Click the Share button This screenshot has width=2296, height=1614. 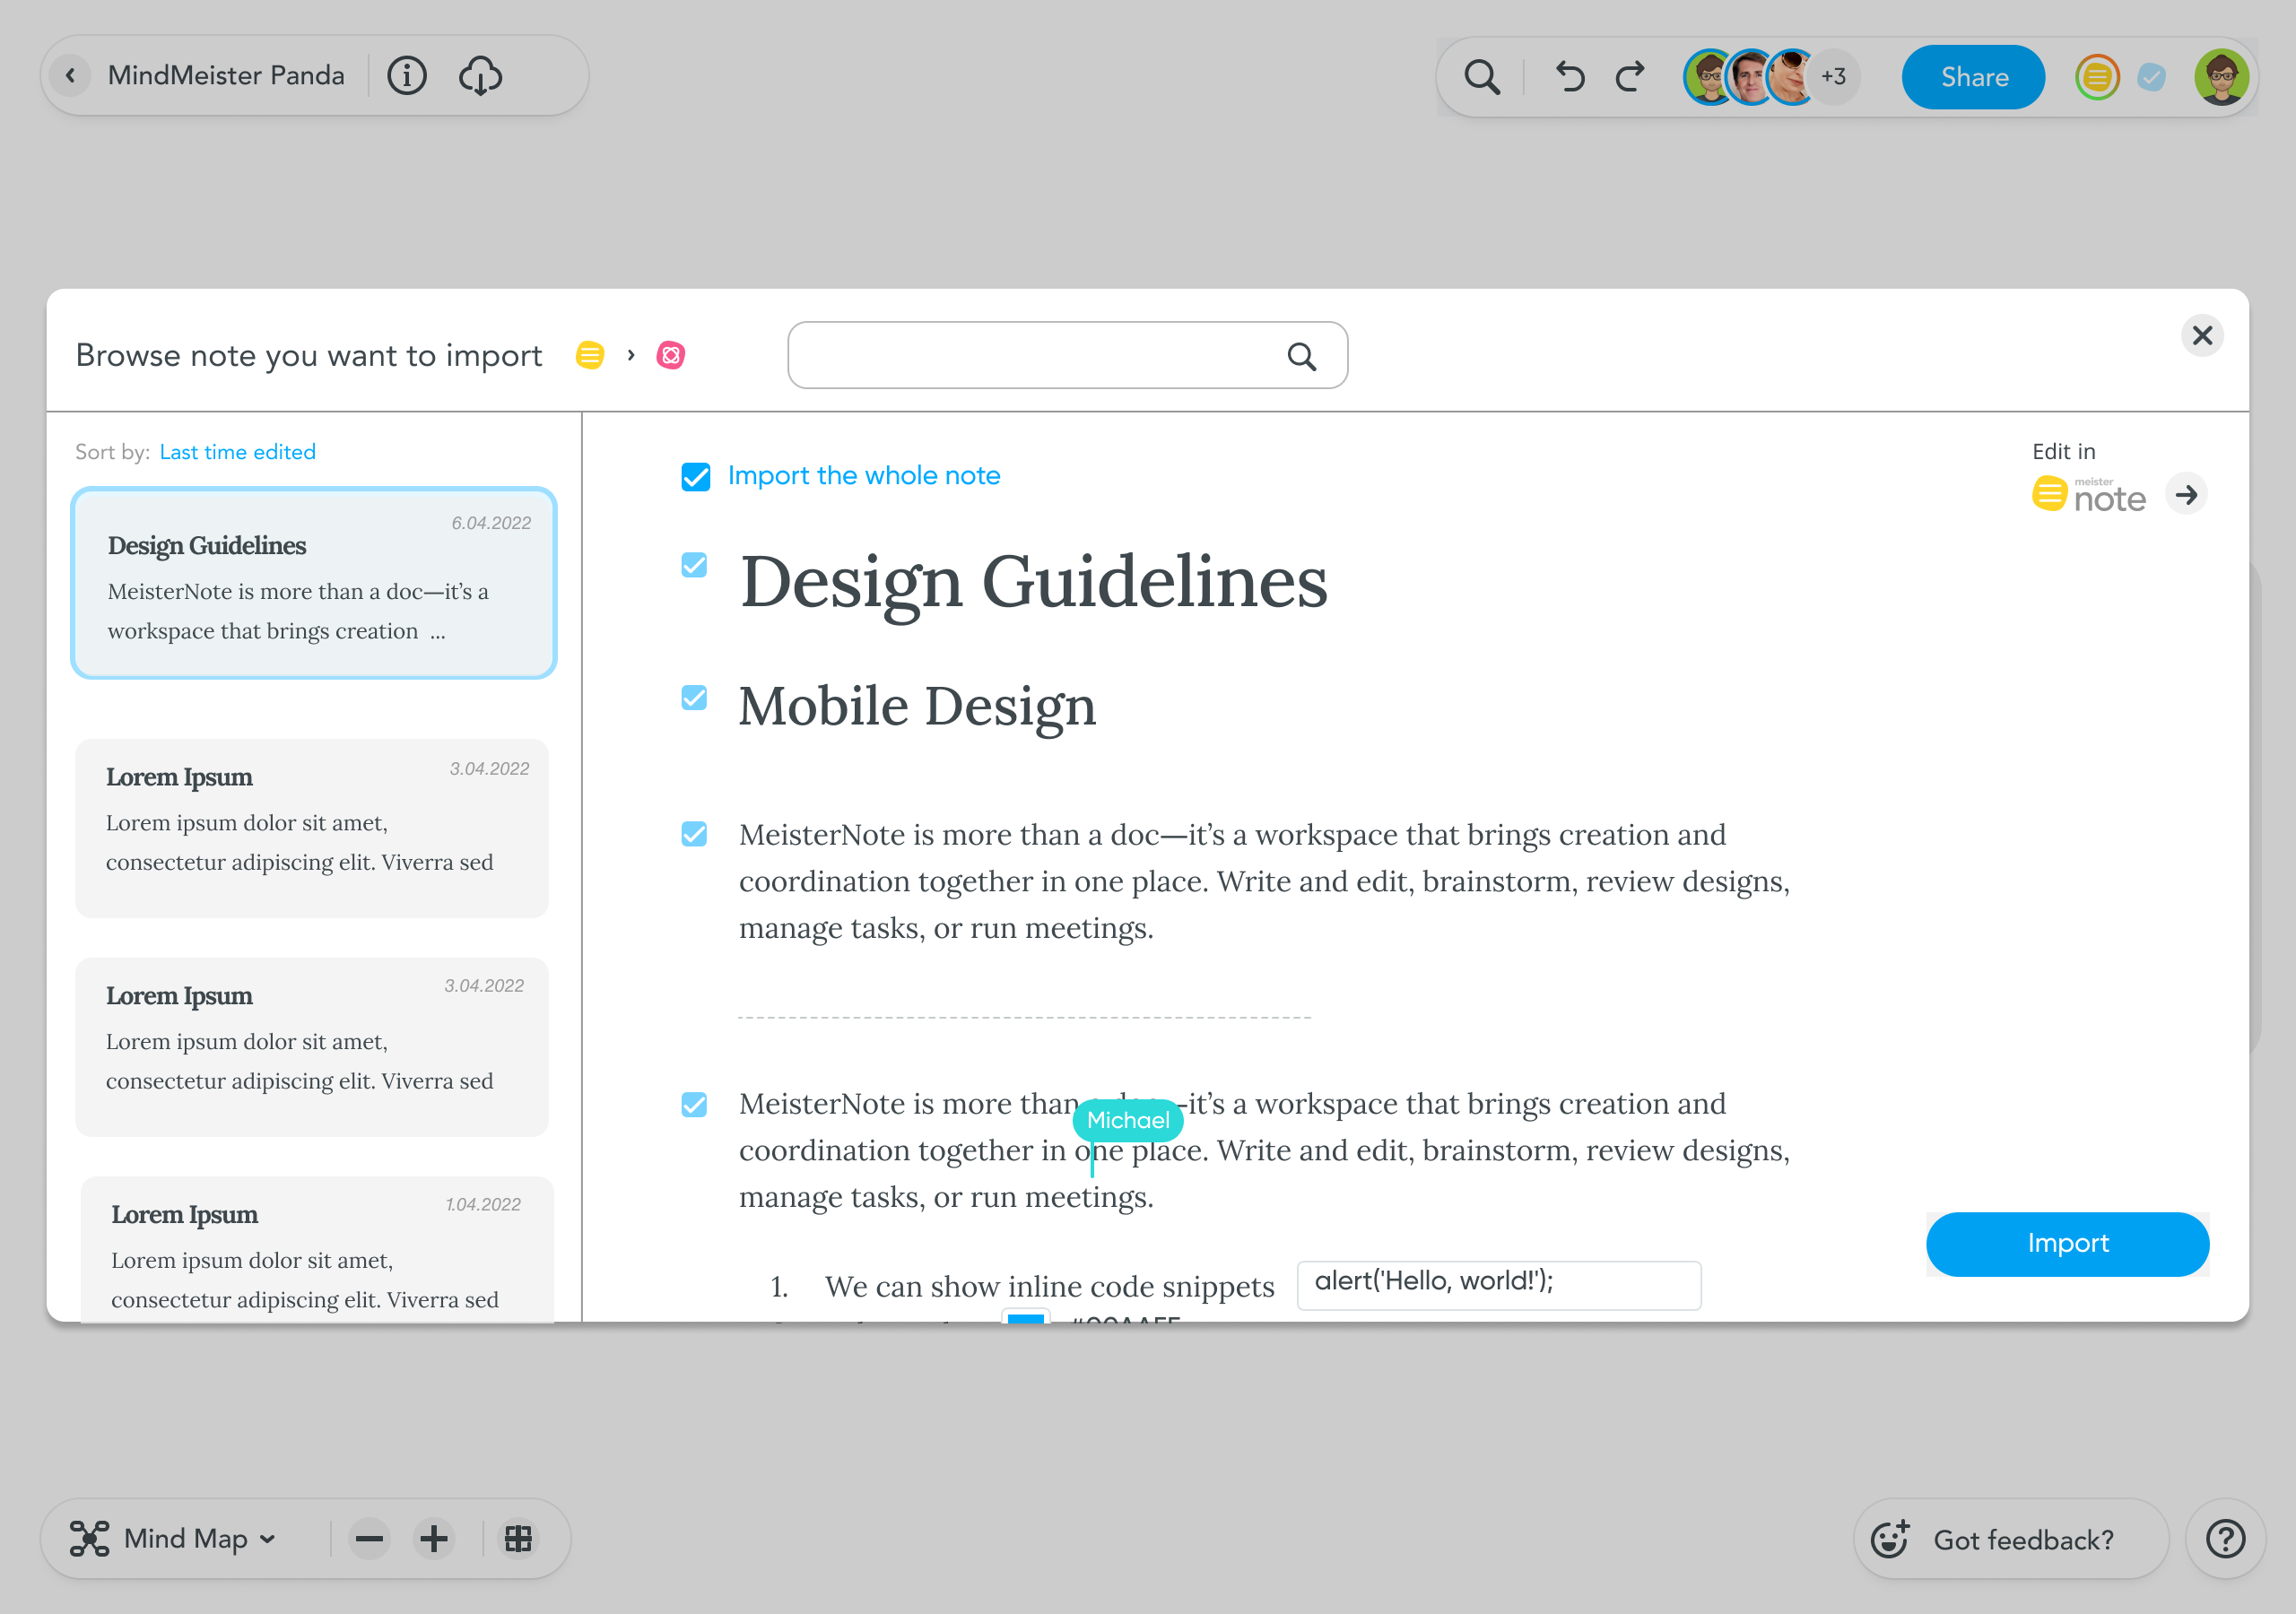[x=1973, y=77]
